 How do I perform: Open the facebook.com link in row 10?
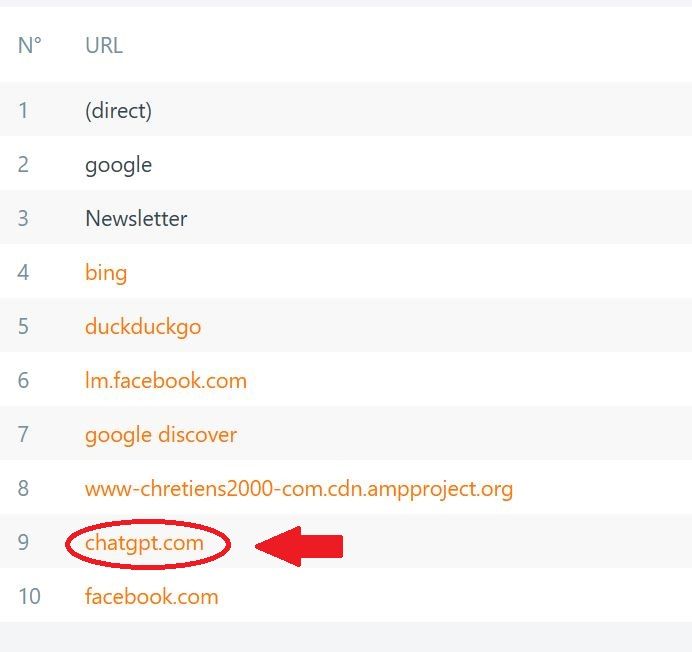[x=152, y=597]
